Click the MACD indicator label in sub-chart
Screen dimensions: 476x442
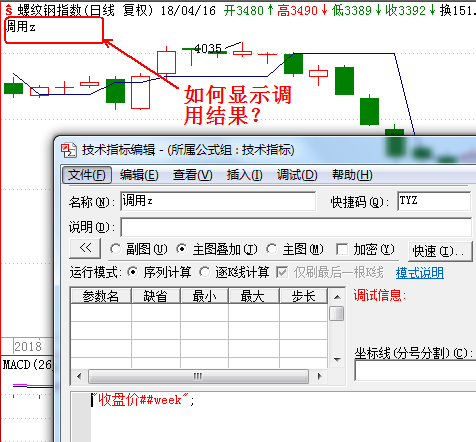pyautogui.click(x=27, y=365)
